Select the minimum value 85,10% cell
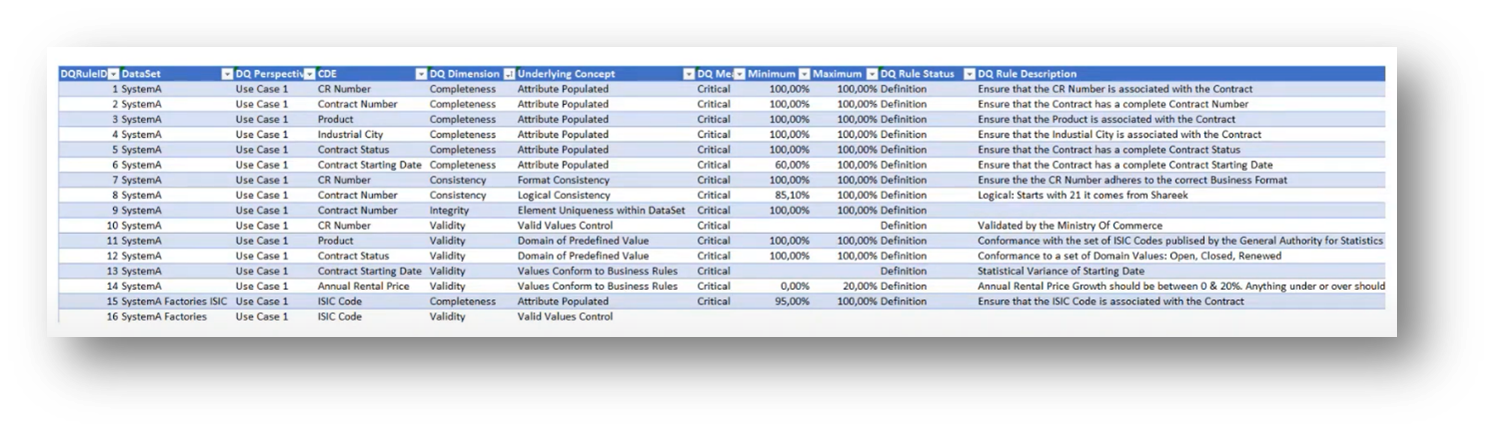Screen dimensions: 1492x432 pyautogui.click(x=791, y=195)
